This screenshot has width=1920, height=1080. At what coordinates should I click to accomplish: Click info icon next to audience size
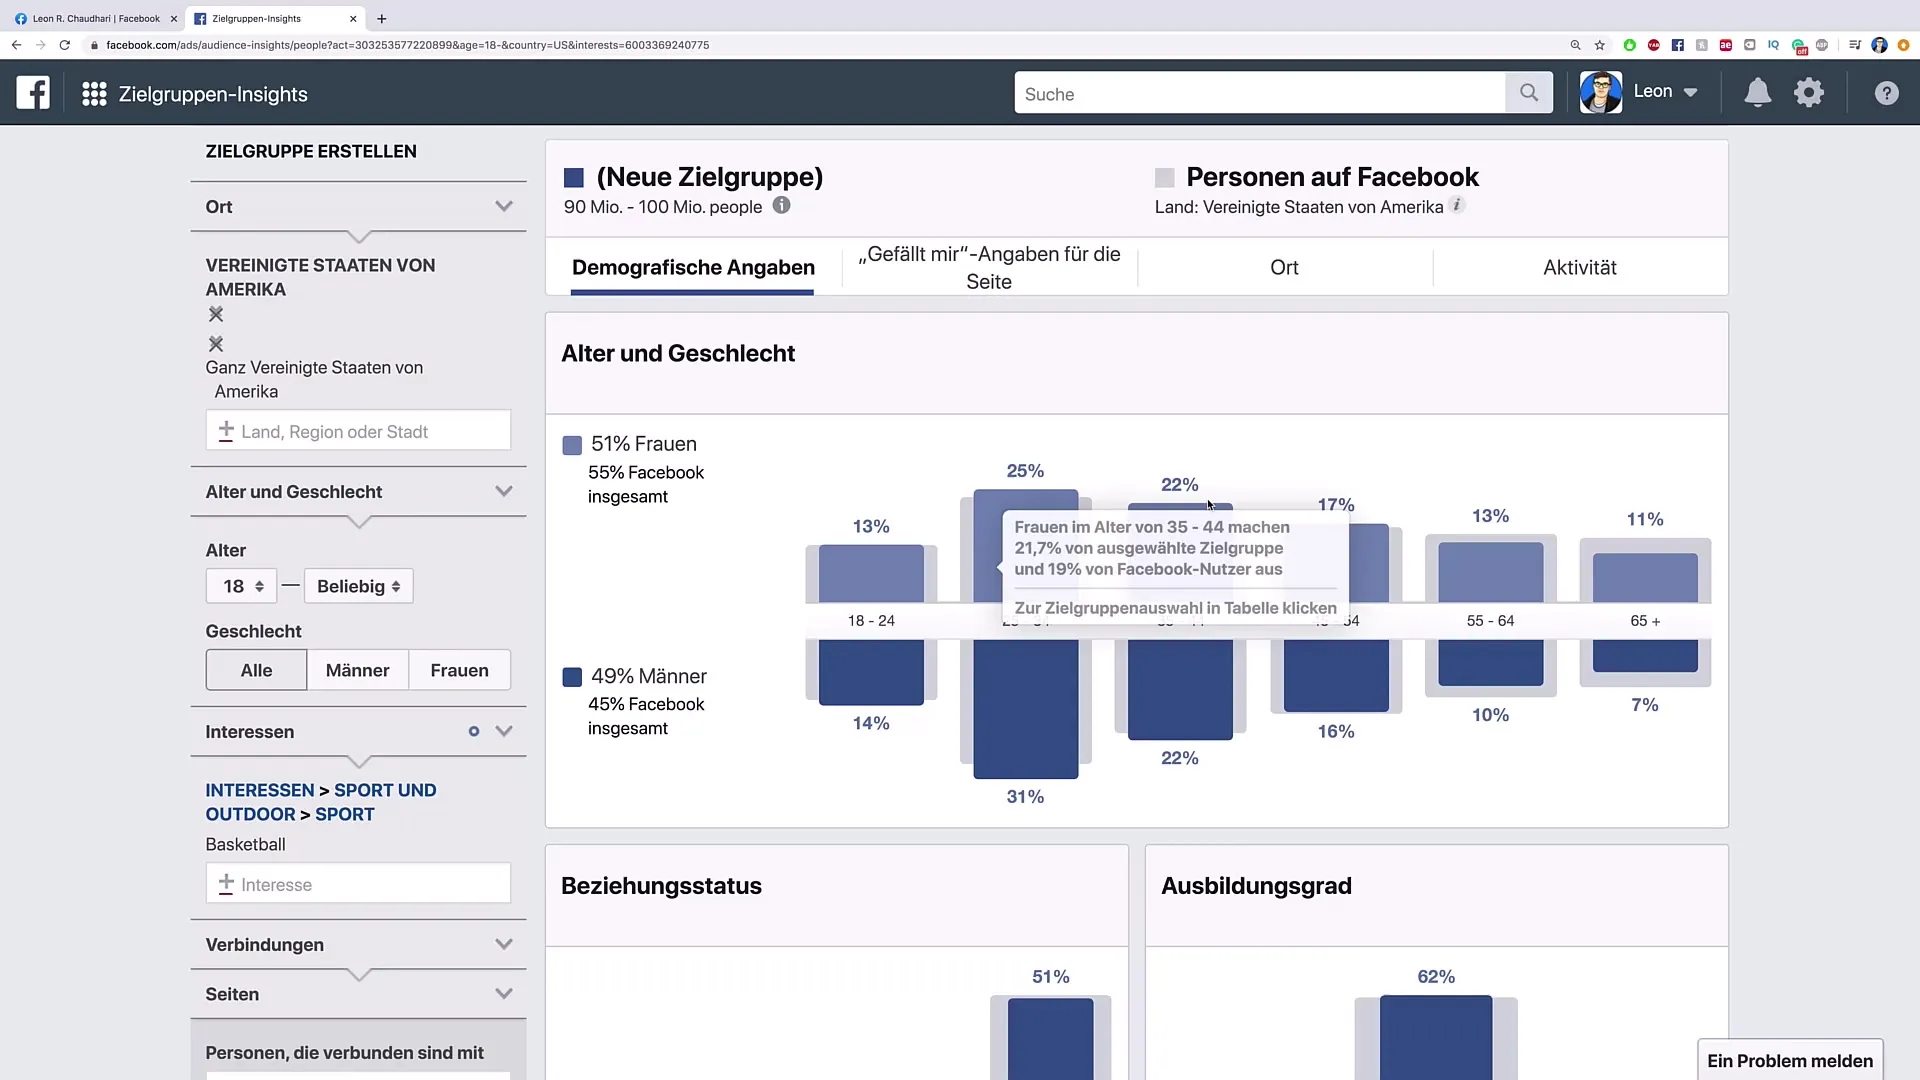782,205
